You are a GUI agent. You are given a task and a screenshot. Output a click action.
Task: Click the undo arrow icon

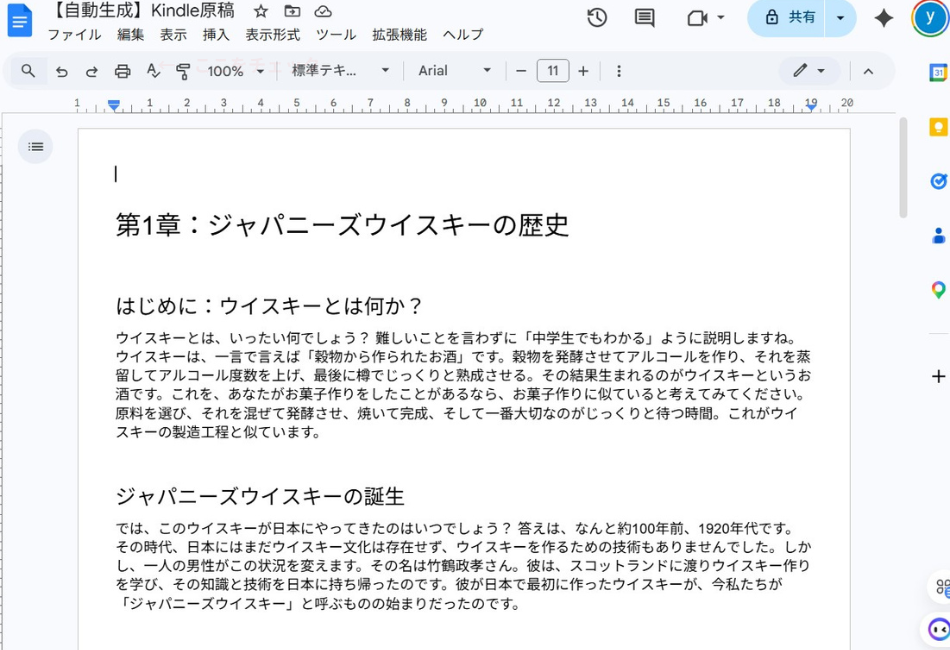pos(62,71)
